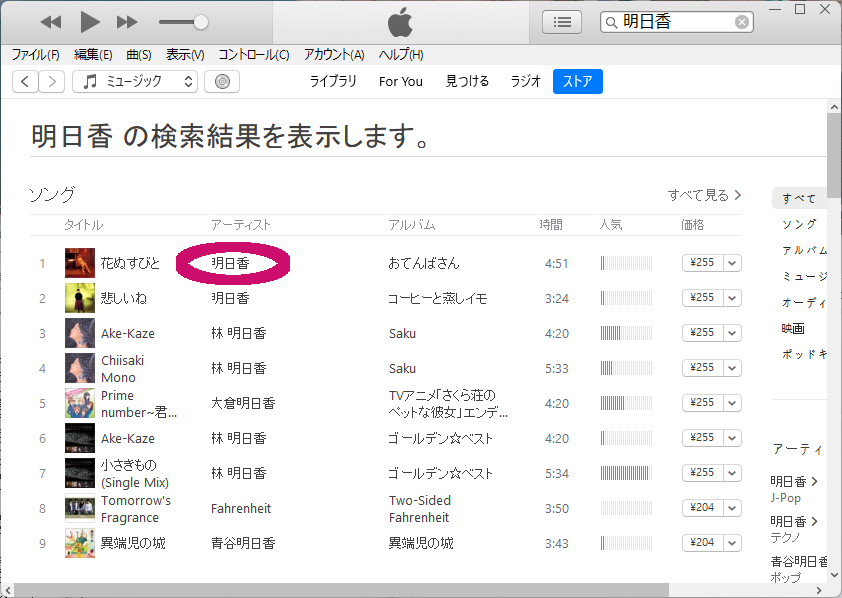Image resolution: width=842 pixels, height=598 pixels.
Task: Expand price dropdown arrow for 小さきもの
Action: (x=732, y=473)
